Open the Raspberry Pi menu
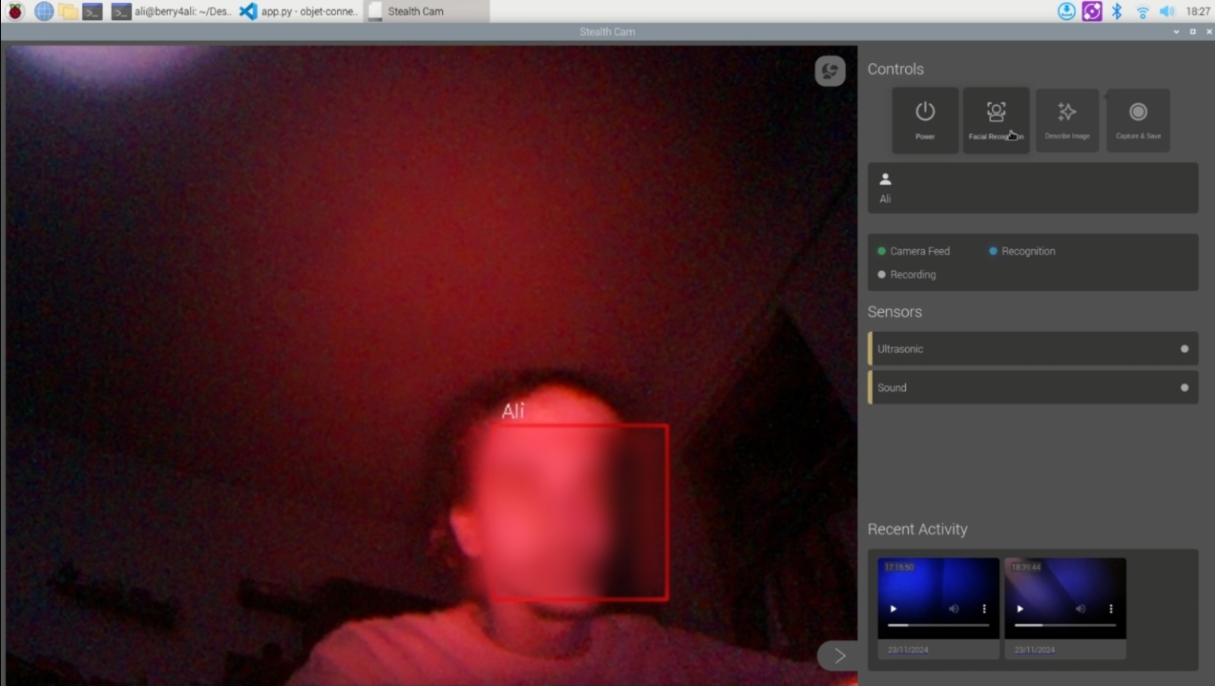 point(15,11)
